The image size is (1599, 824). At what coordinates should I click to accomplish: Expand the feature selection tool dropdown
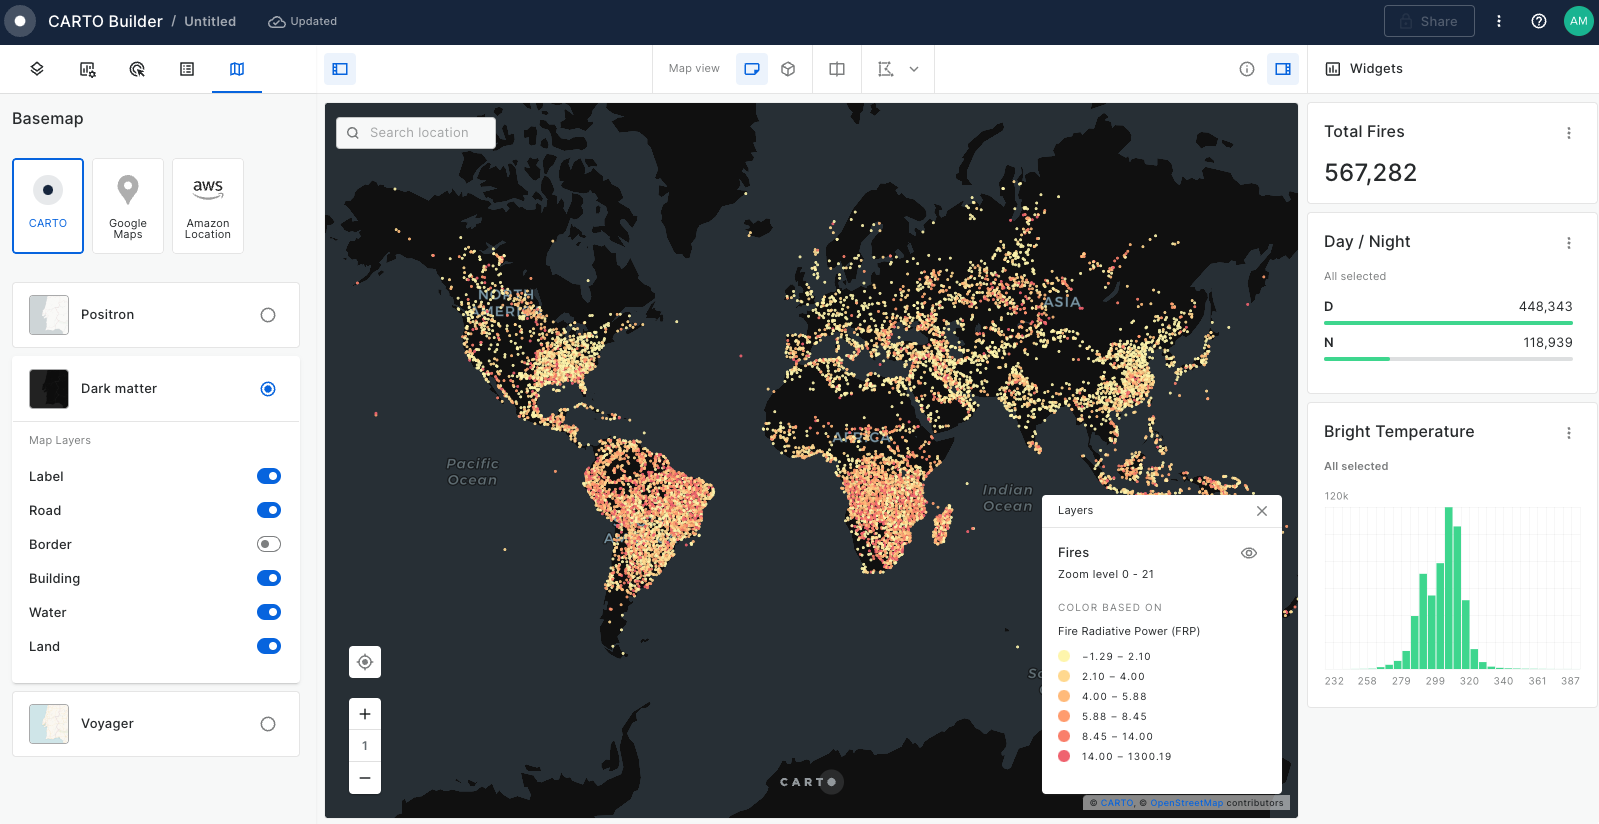(914, 69)
